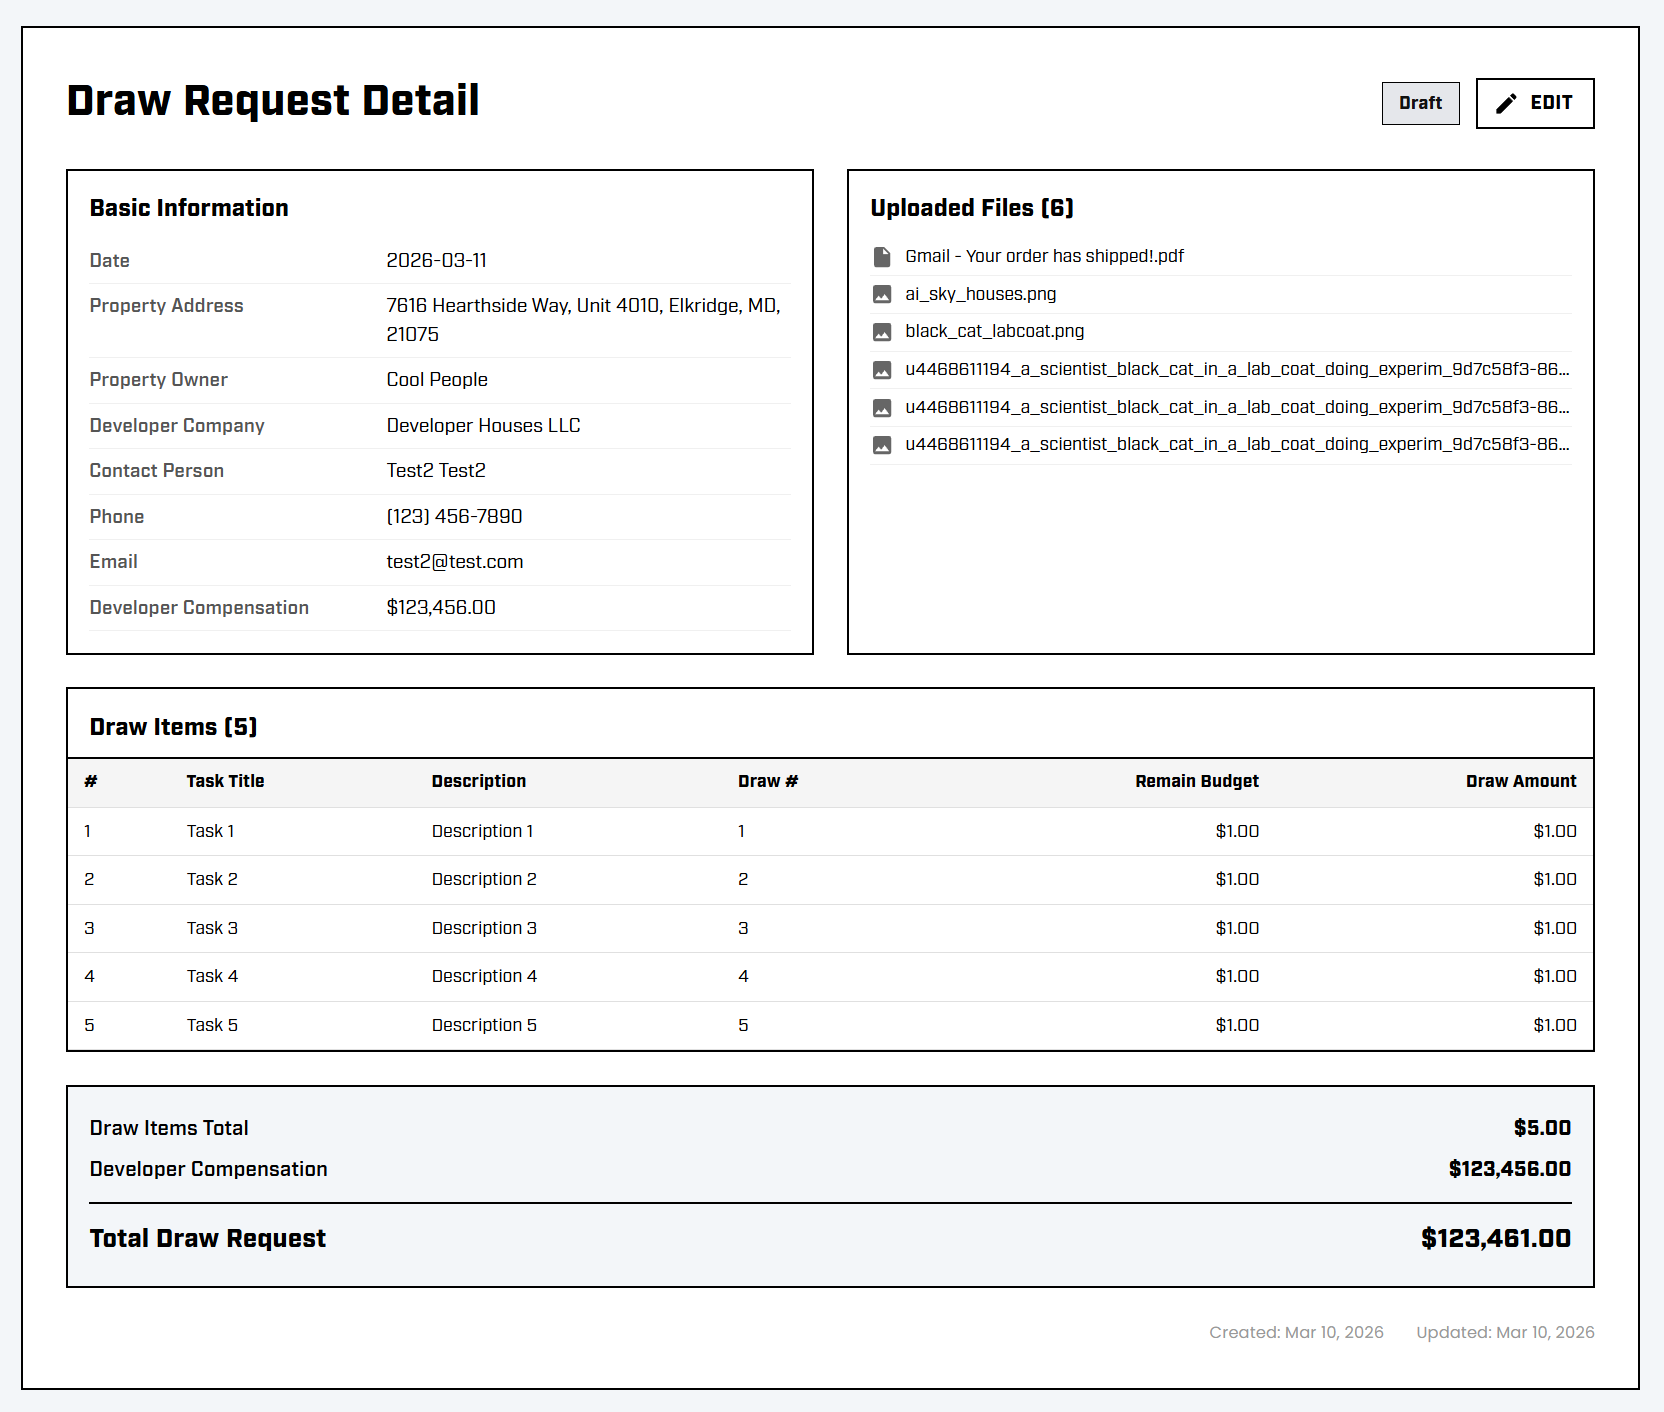Click the image icon of the second u4468611194 file

(882, 408)
